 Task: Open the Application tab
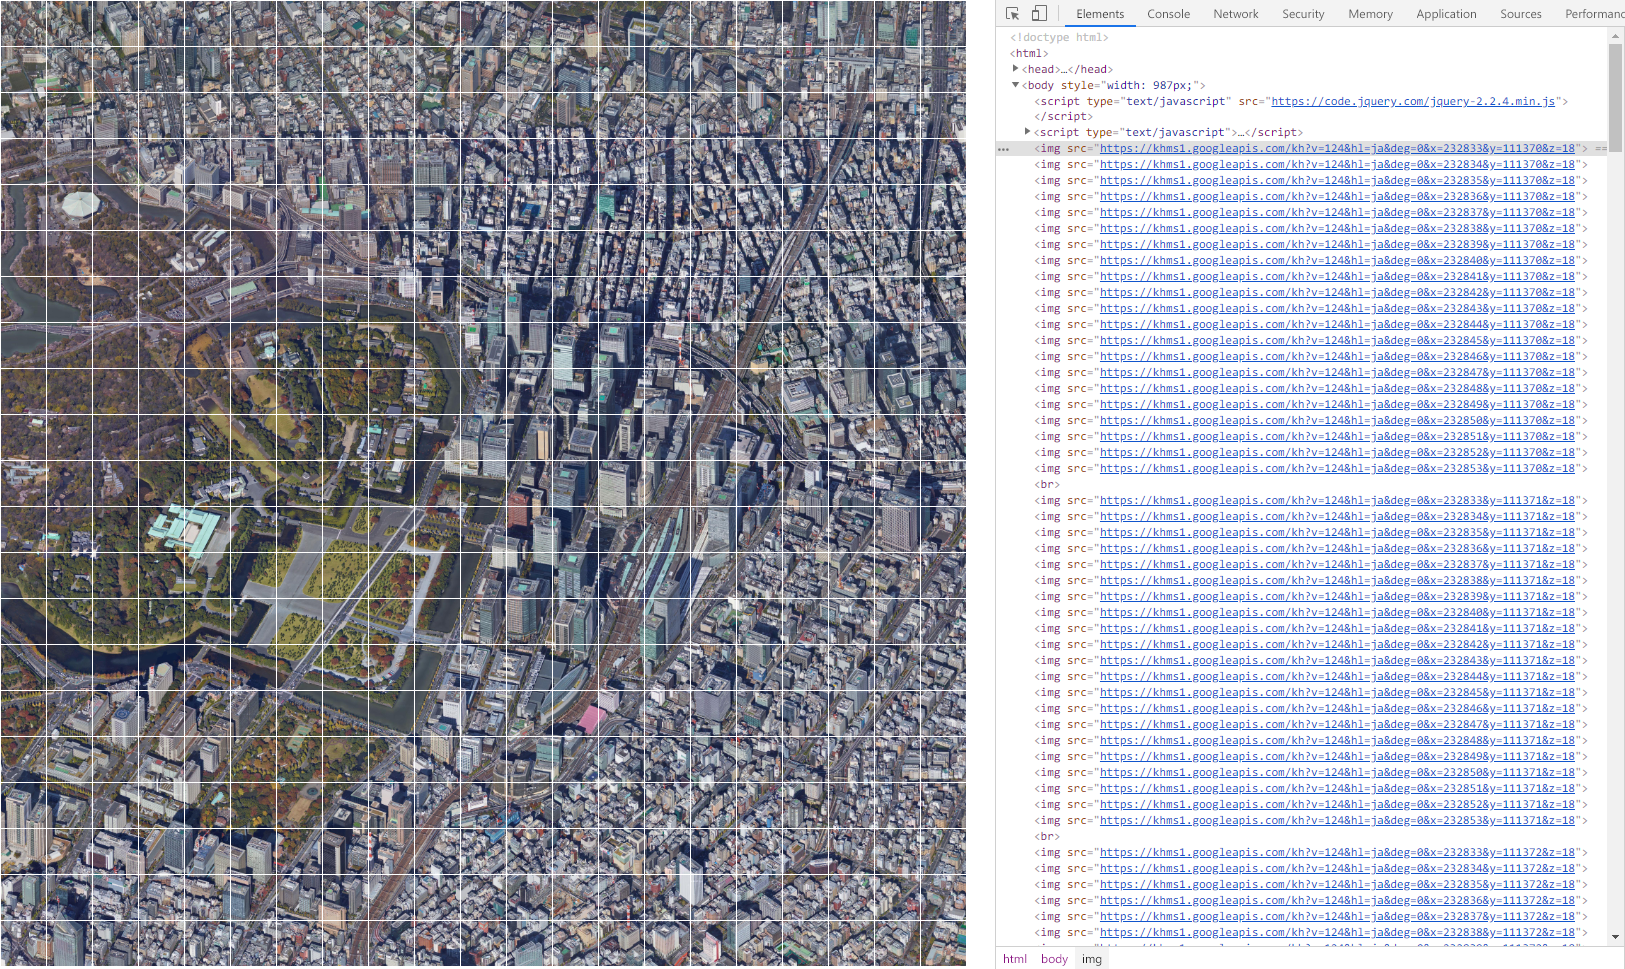tap(1446, 14)
